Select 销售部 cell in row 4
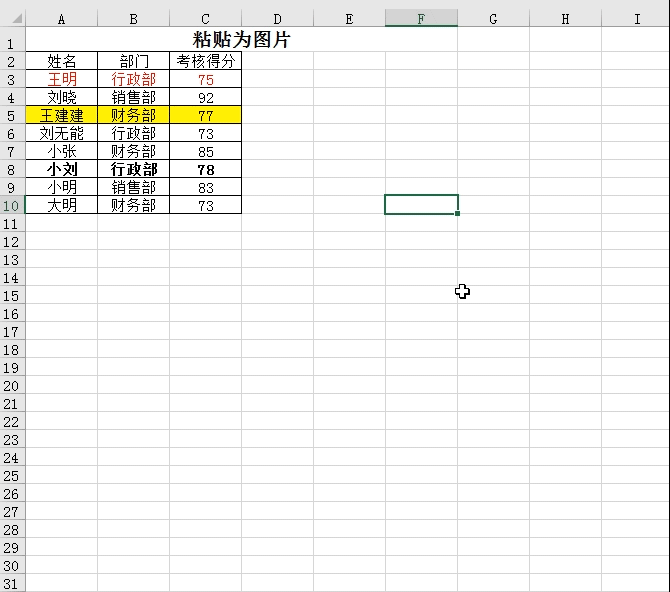 coord(133,97)
